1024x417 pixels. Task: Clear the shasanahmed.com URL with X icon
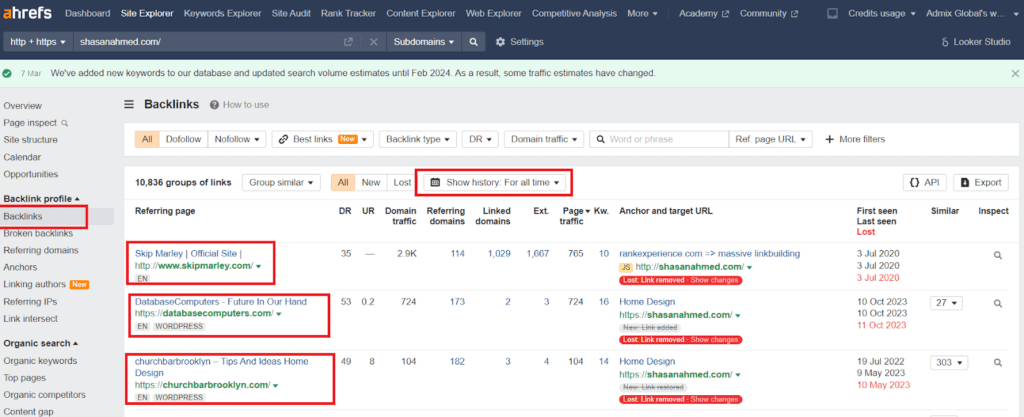click(x=374, y=42)
